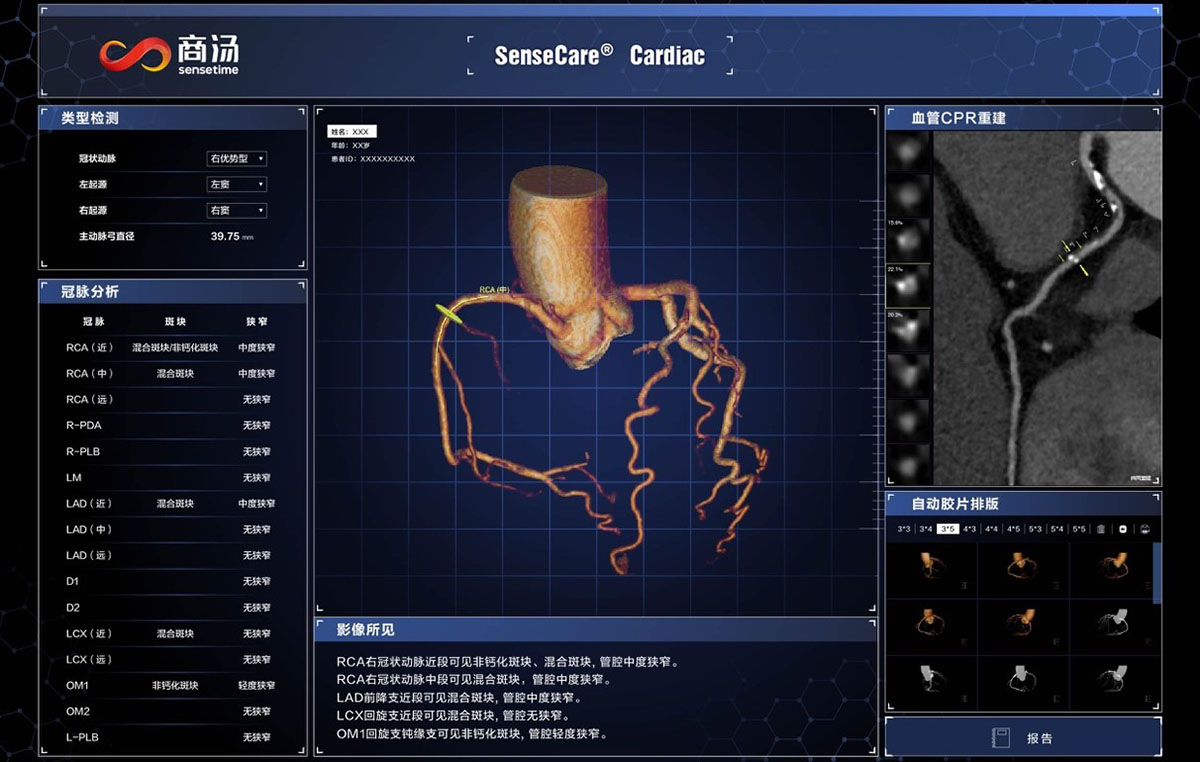The width and height of the screenshot is (1200, 762).
Task: Click the white square icon beside trash
Action: click(1123, 529)
